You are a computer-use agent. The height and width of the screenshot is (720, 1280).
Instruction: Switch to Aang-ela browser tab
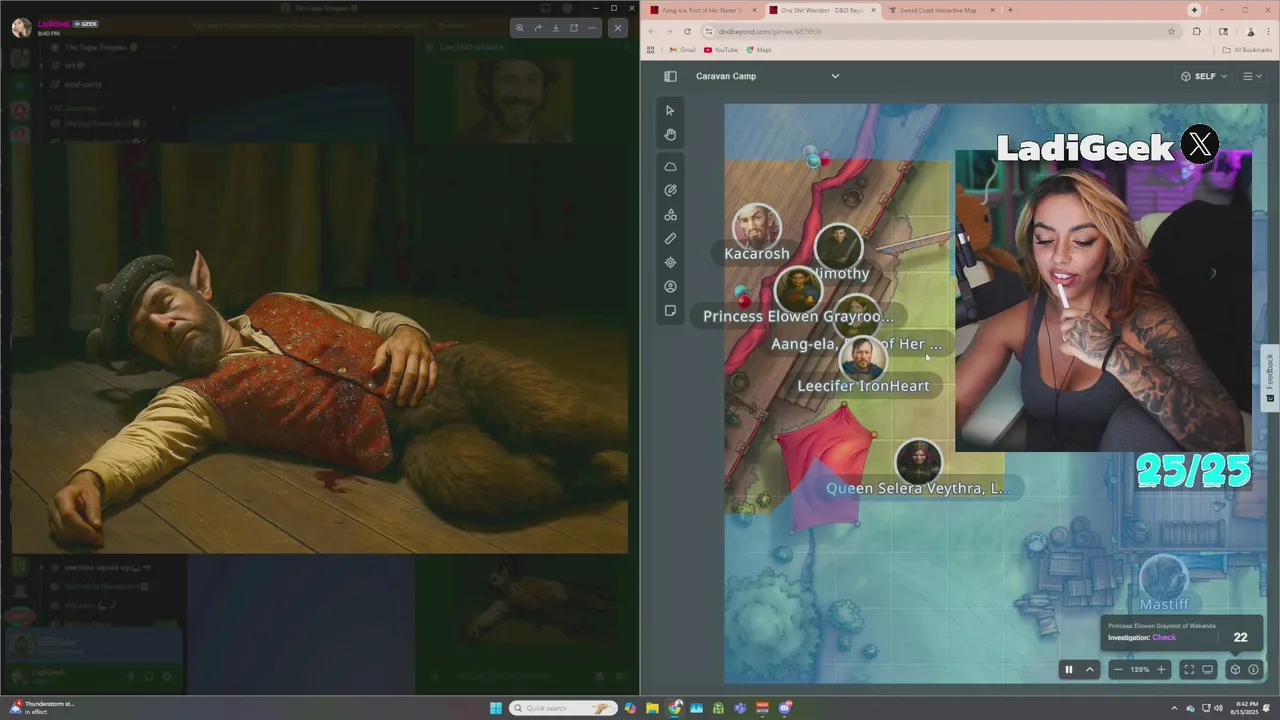tap(700, 10)
